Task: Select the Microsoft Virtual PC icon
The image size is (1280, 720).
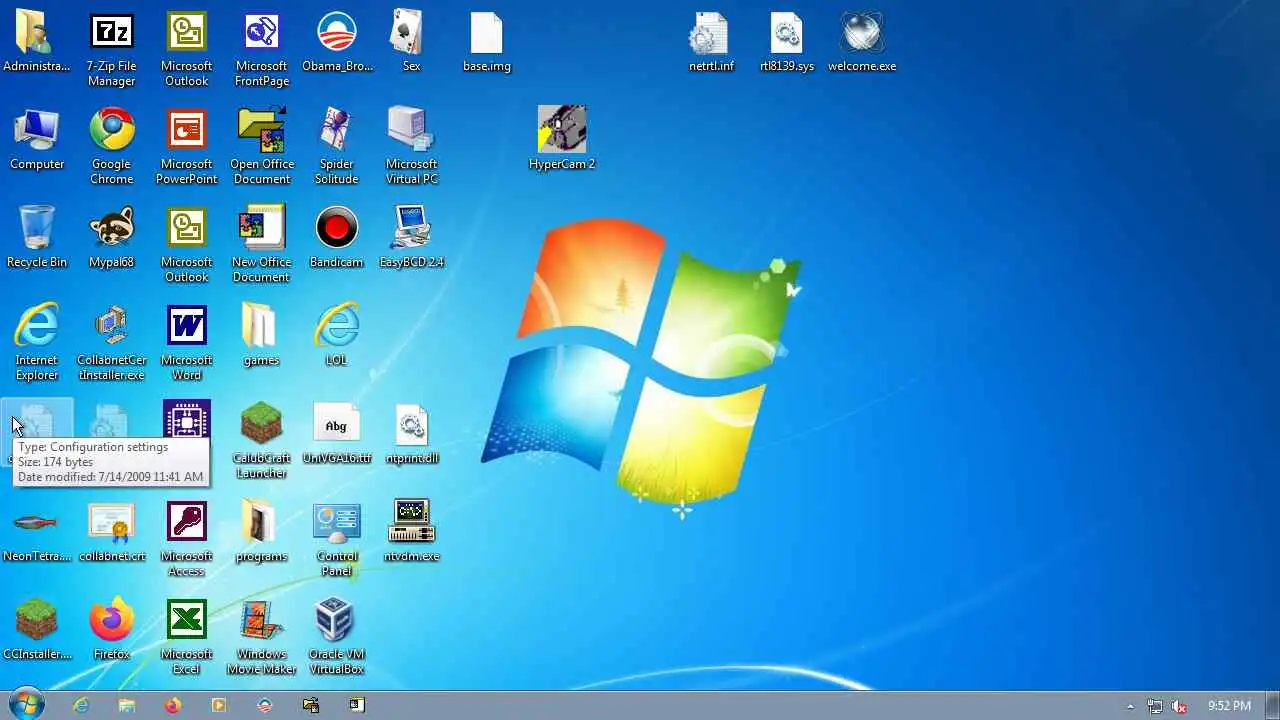Action: (x=411, y=147)
